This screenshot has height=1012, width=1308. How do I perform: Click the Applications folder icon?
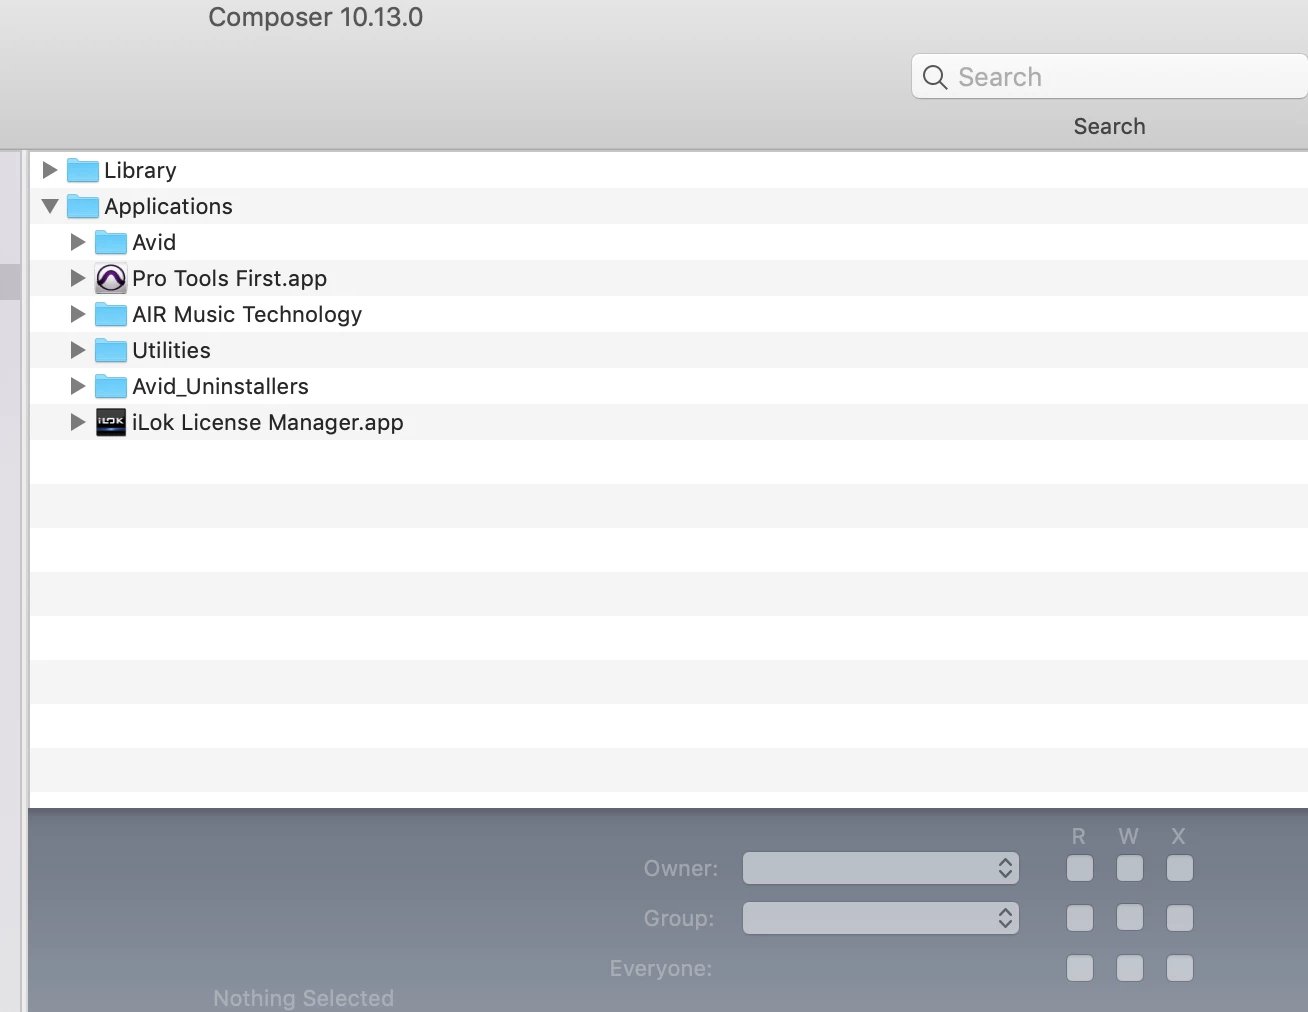click(83, 207)
